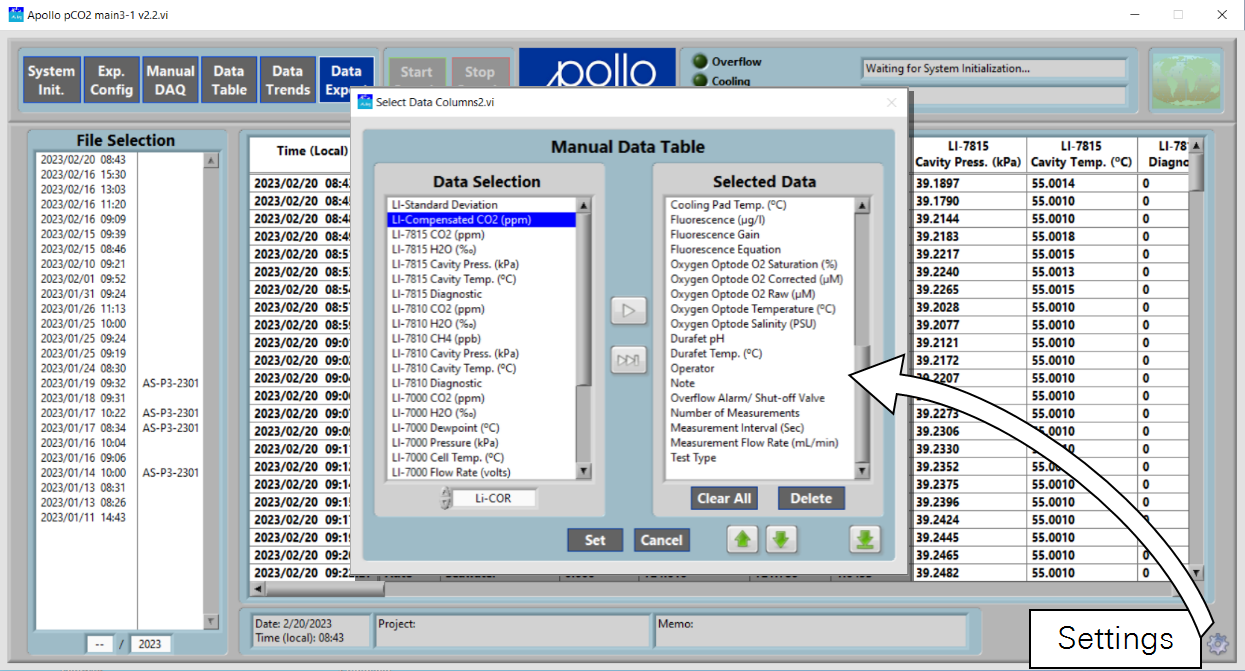Select 'Test Type' in Selected Data

pyautogui.click(x=761, y=458)
